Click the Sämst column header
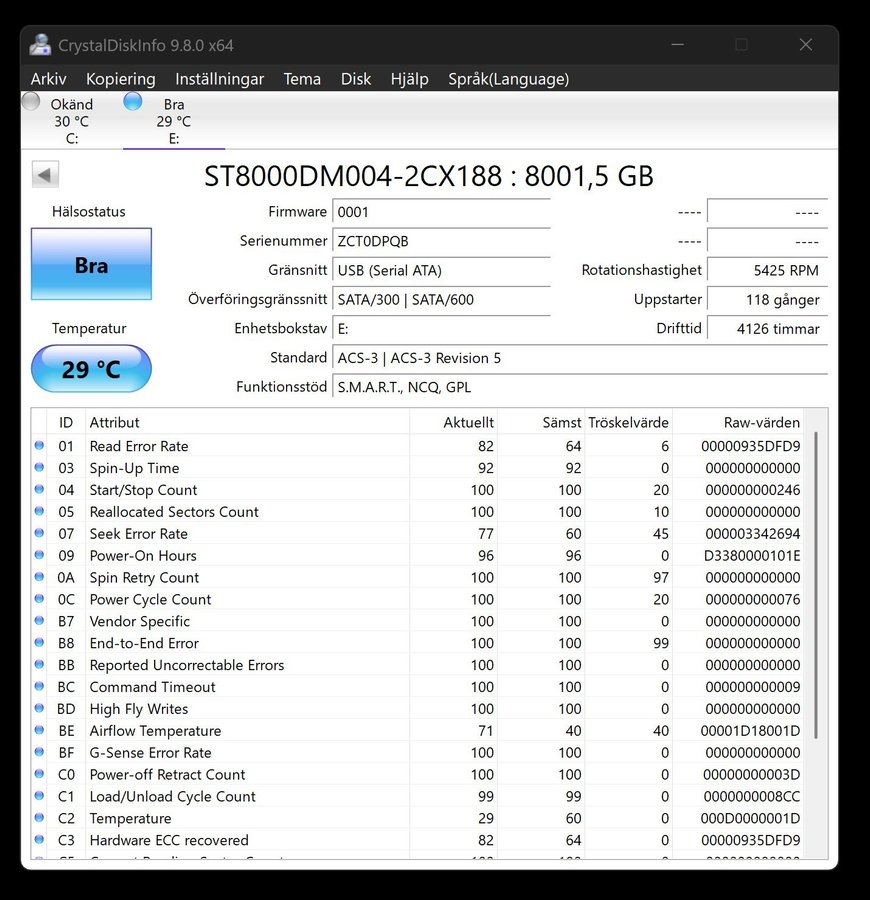The height and width of the screenshot is (900, 870). coord(541,422)
